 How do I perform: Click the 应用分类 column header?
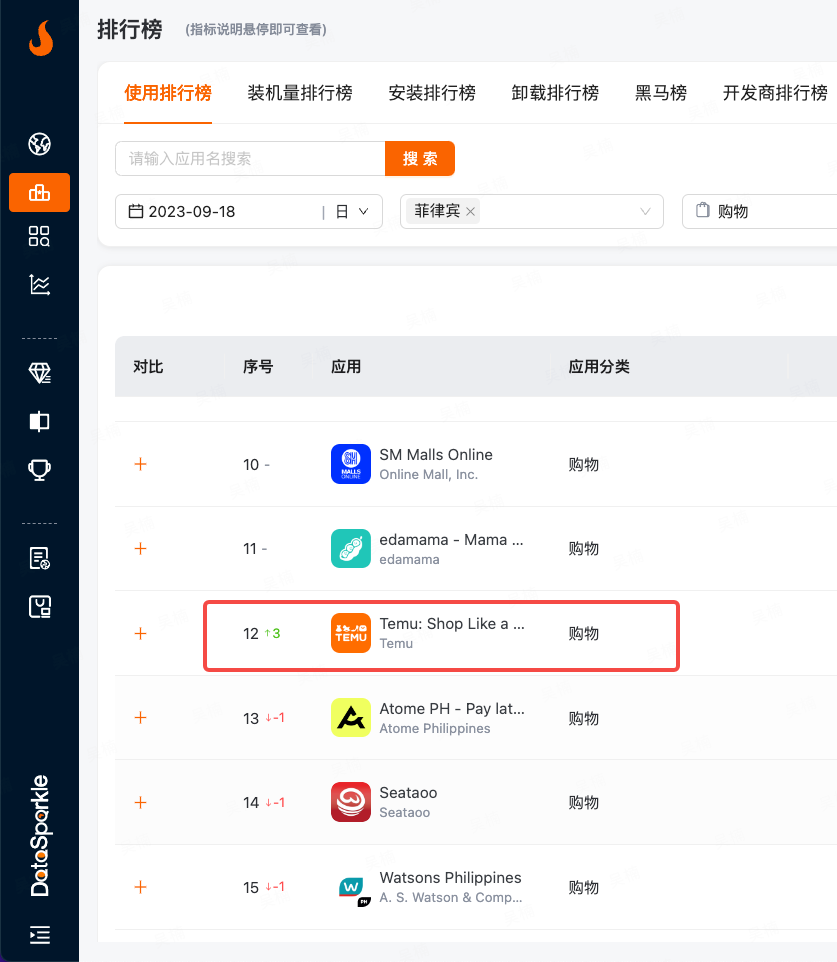[x=599, y=366]
